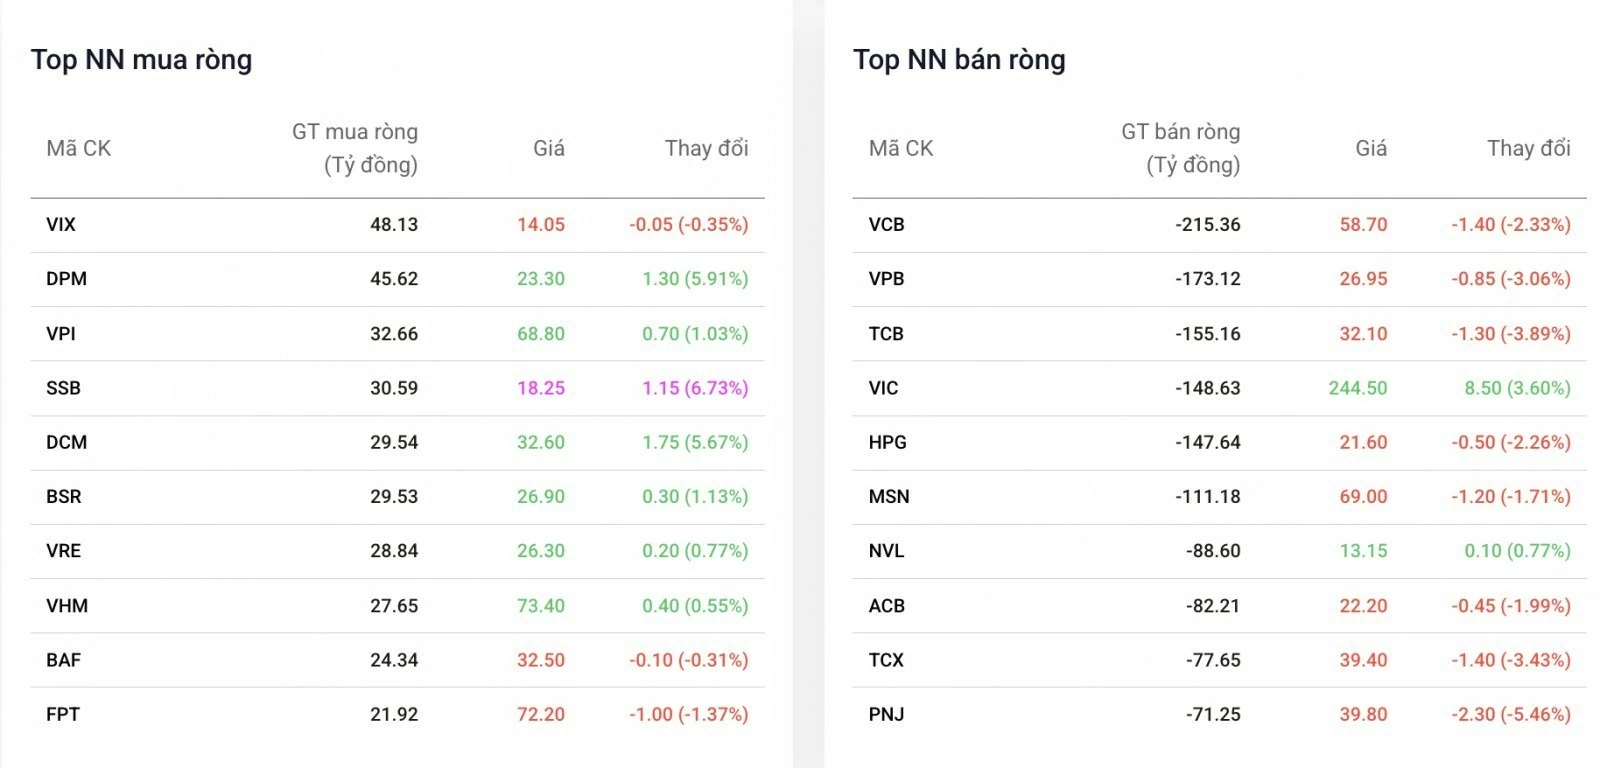Click VIX change -0.05 (-0.35%)
The width and height of the screenshot is (1600, 768).
tap(689, 225)
